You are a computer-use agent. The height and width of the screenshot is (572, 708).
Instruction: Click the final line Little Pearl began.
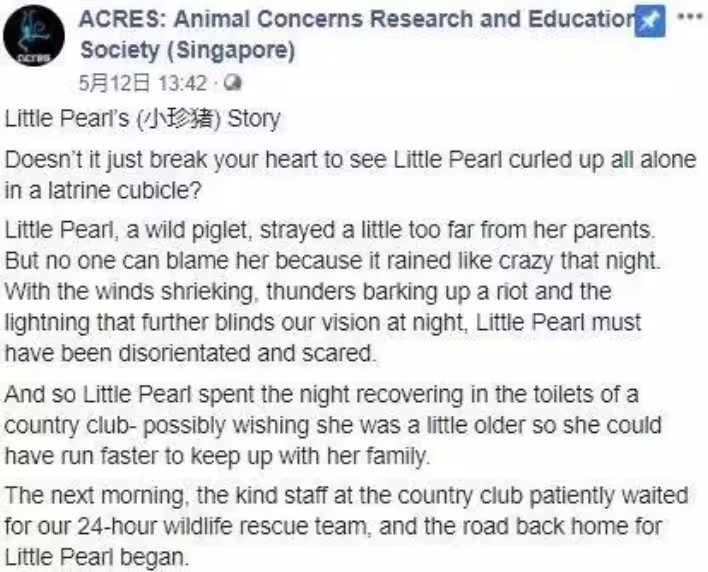97,558
